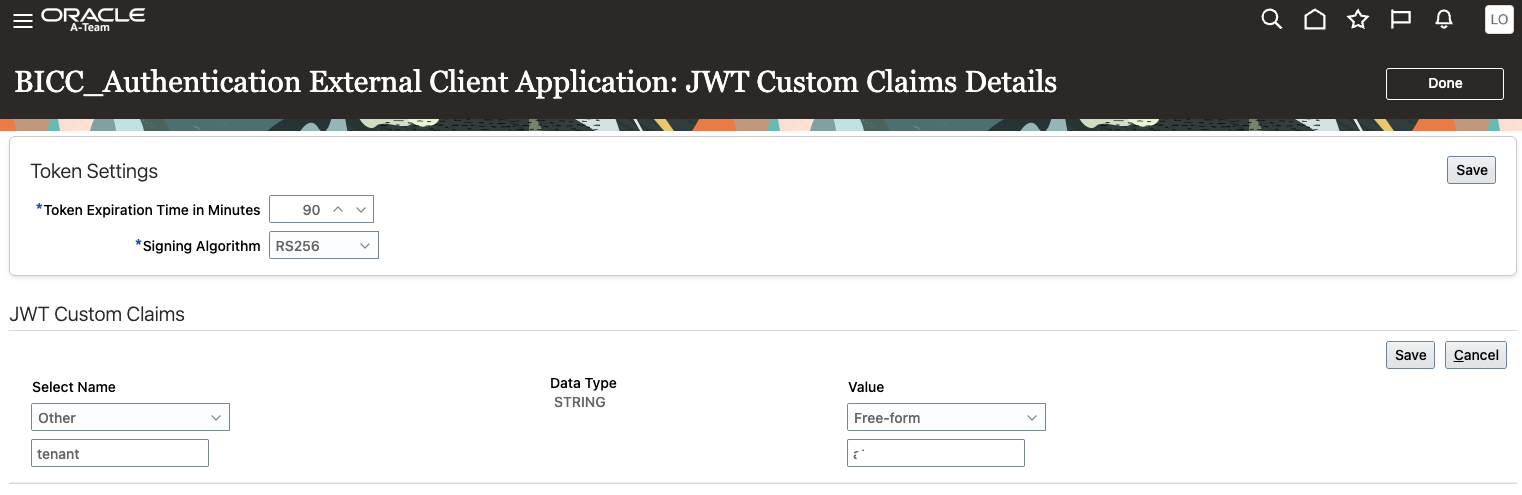Cancel the JWT Custom Claims edit

click(1475, 355)
